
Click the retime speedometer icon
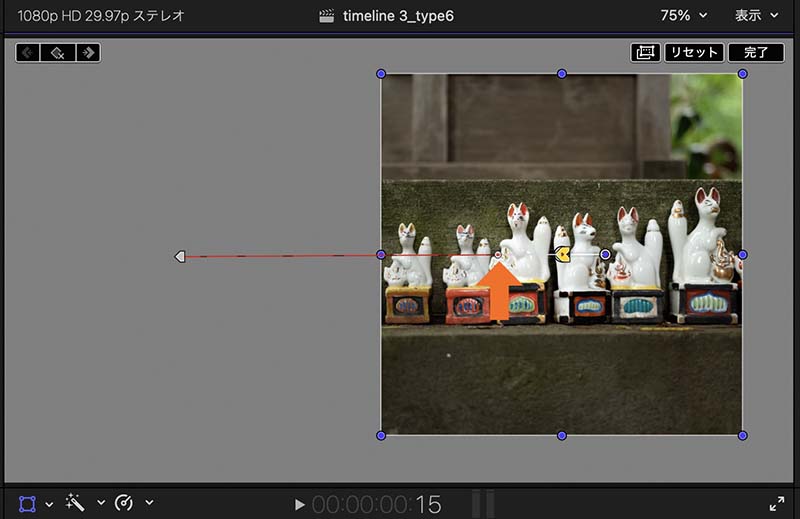tap(124, 503)
